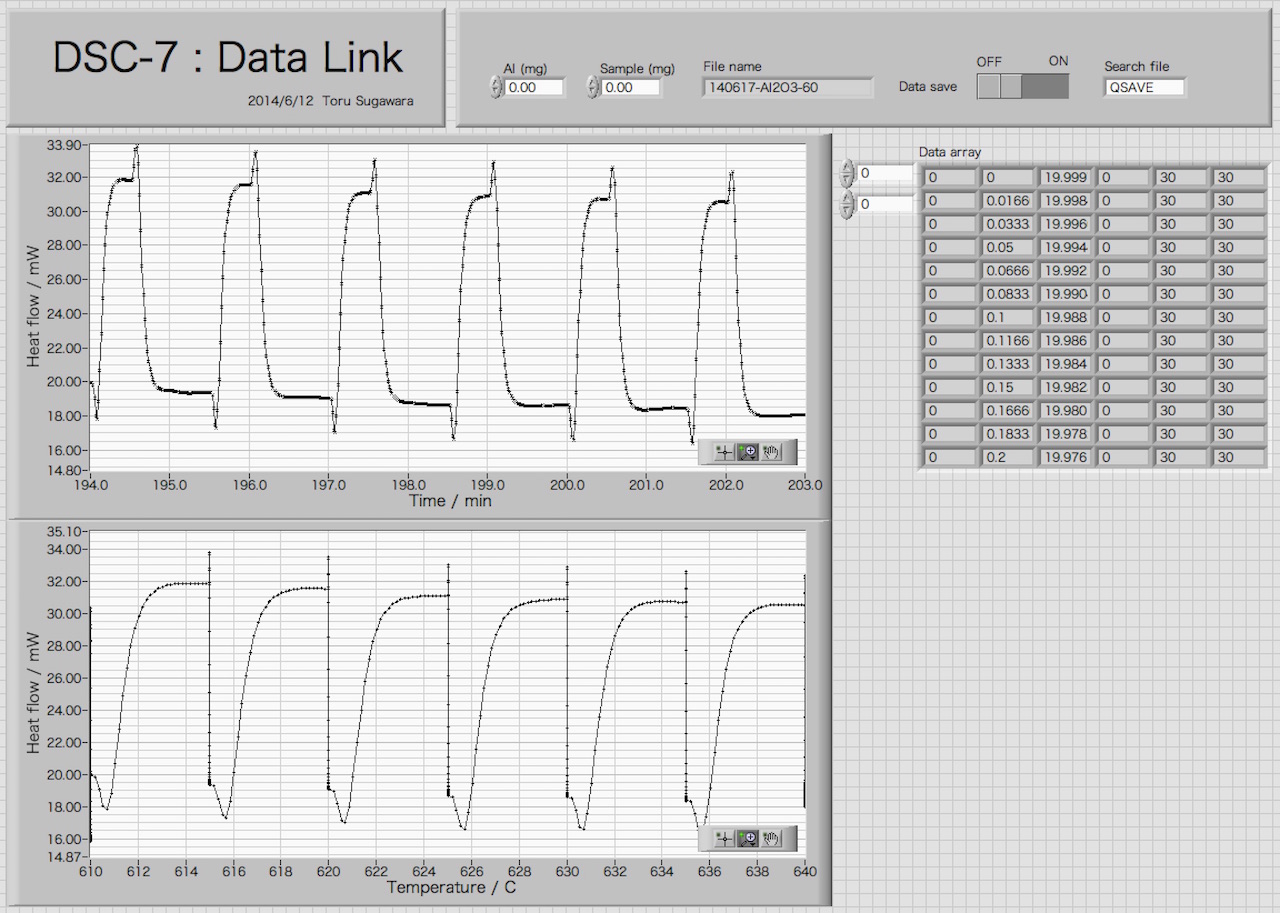Select the Data array cell showing 19.999

click(1064, 178)
